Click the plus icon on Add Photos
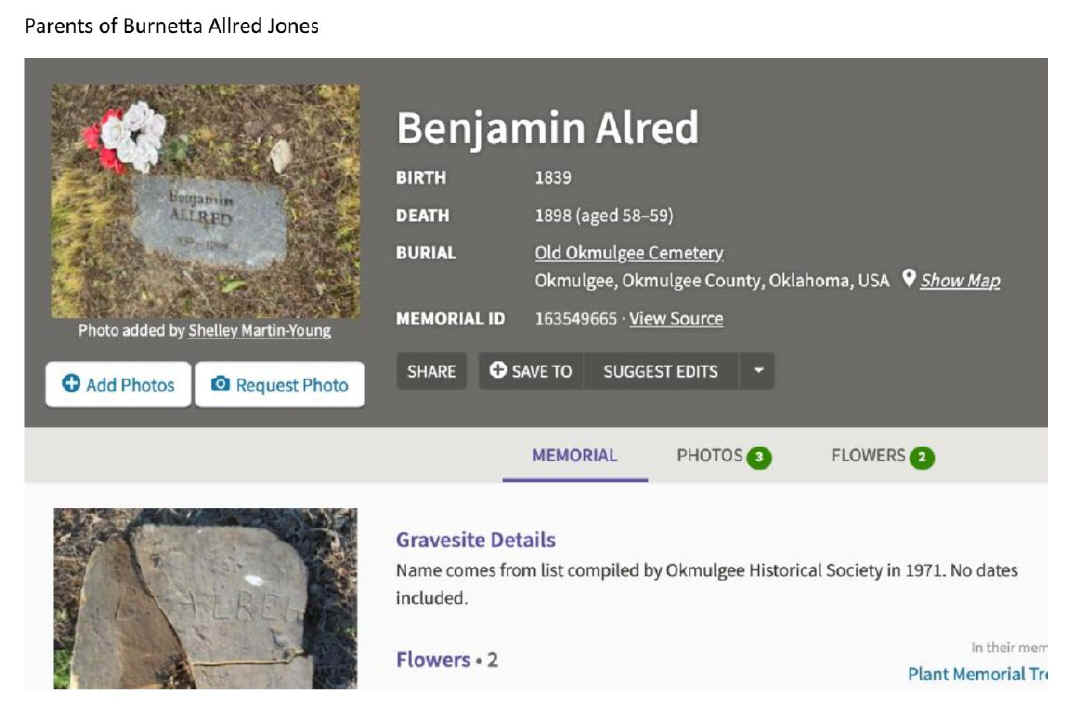This screenshot has width=1067, height=717. 72,385
